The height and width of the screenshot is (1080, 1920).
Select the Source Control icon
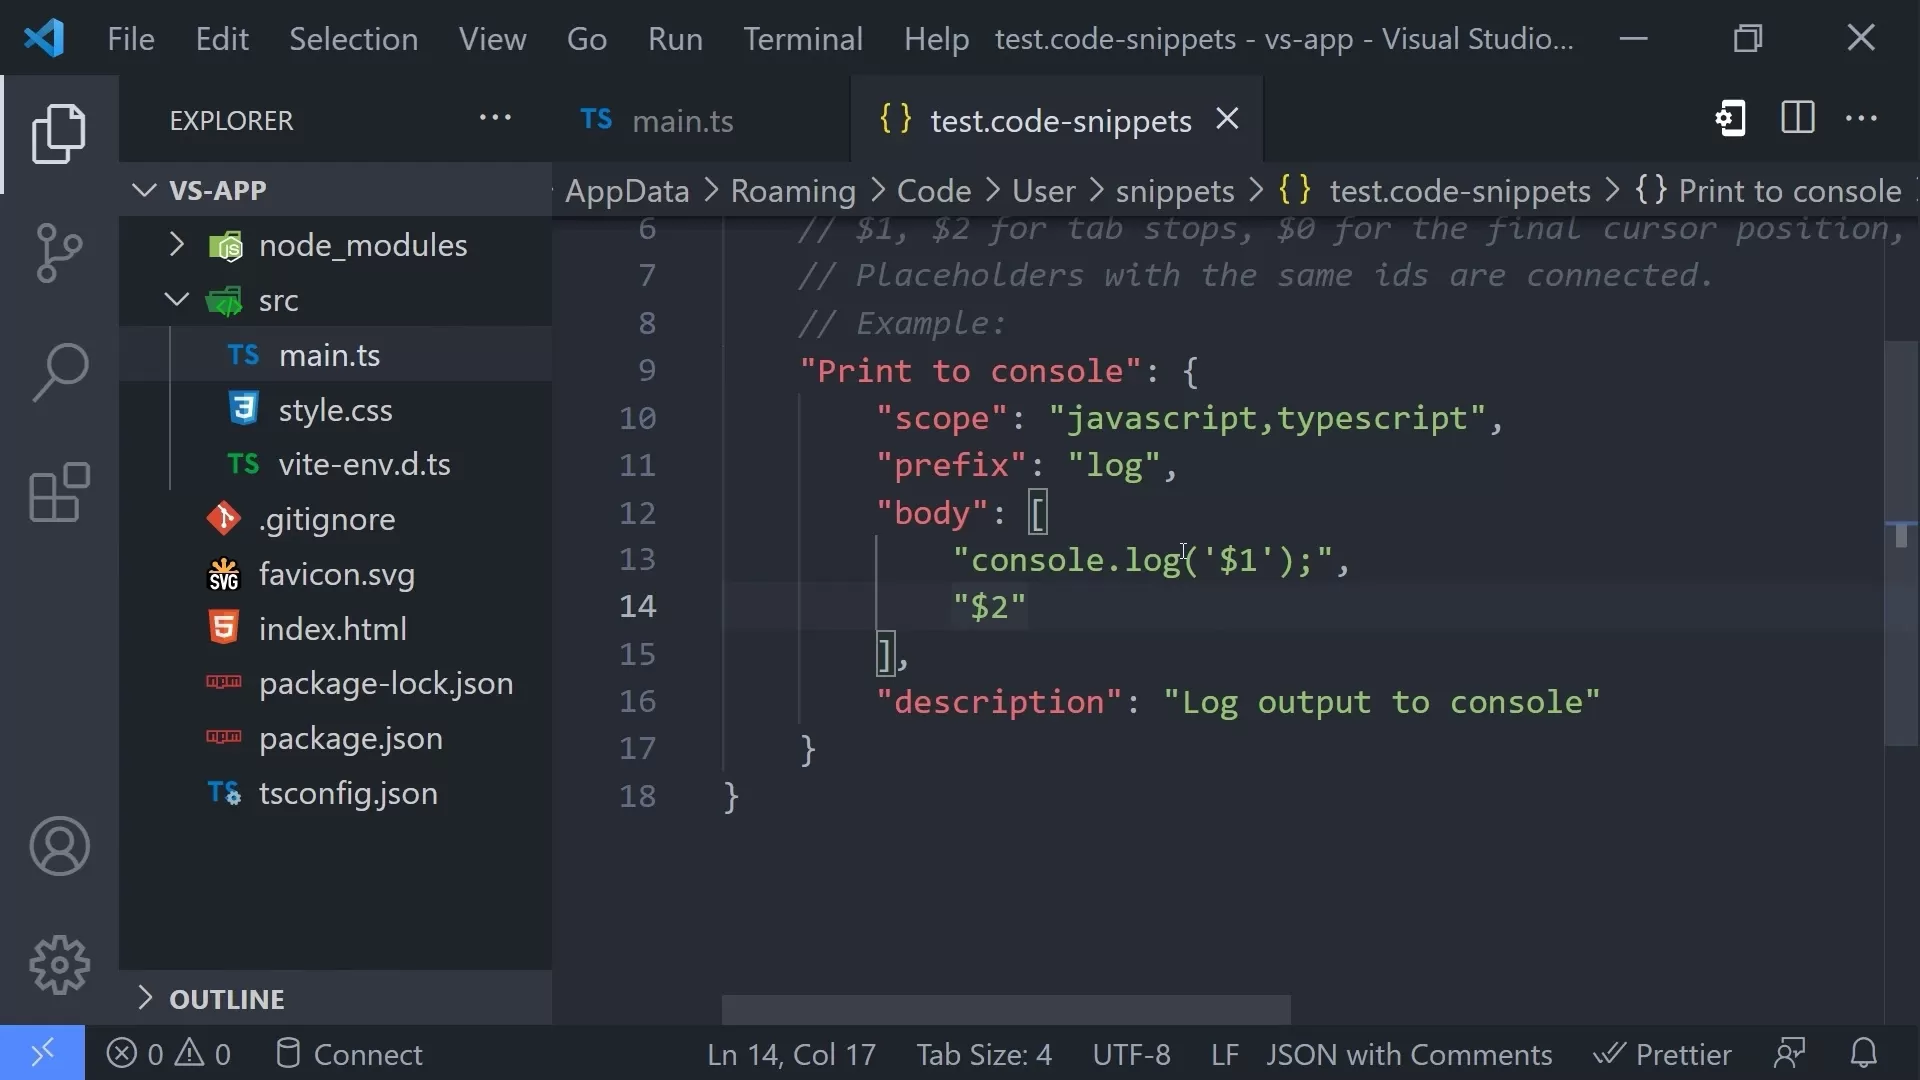(x=59, y=252)
